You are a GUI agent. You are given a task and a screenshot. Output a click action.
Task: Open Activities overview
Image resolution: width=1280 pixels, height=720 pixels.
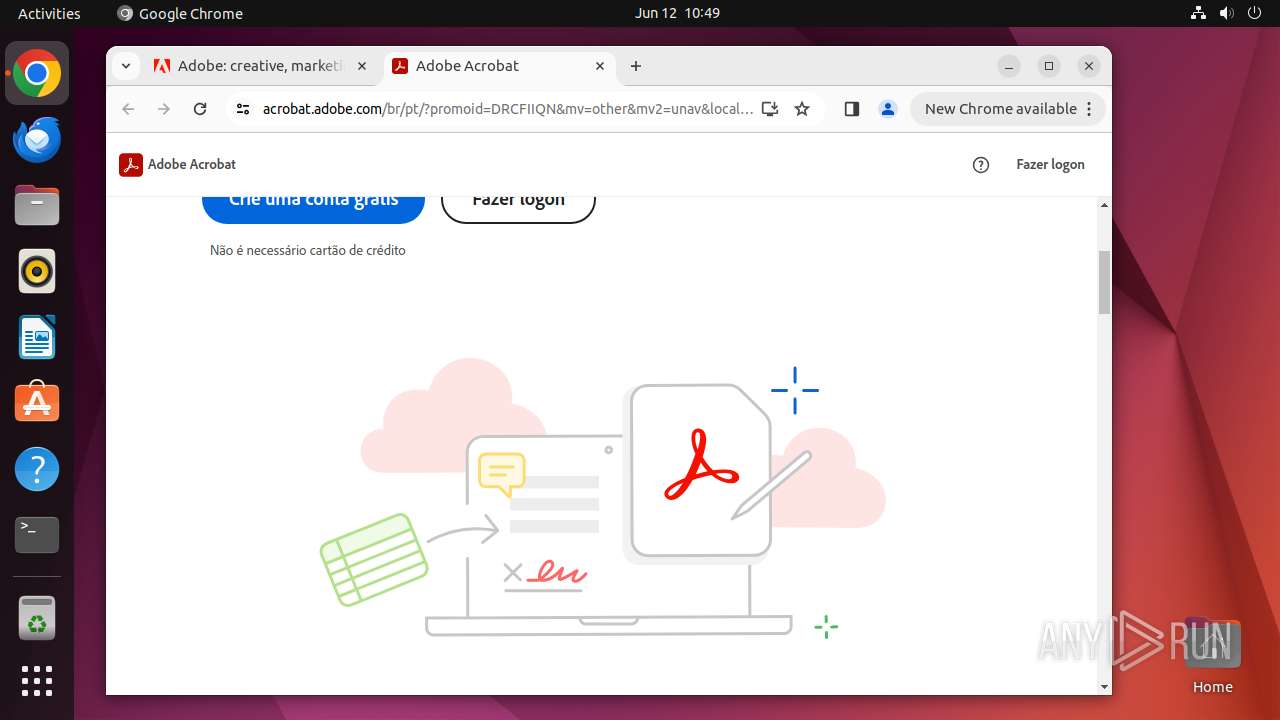pos(49,13)
